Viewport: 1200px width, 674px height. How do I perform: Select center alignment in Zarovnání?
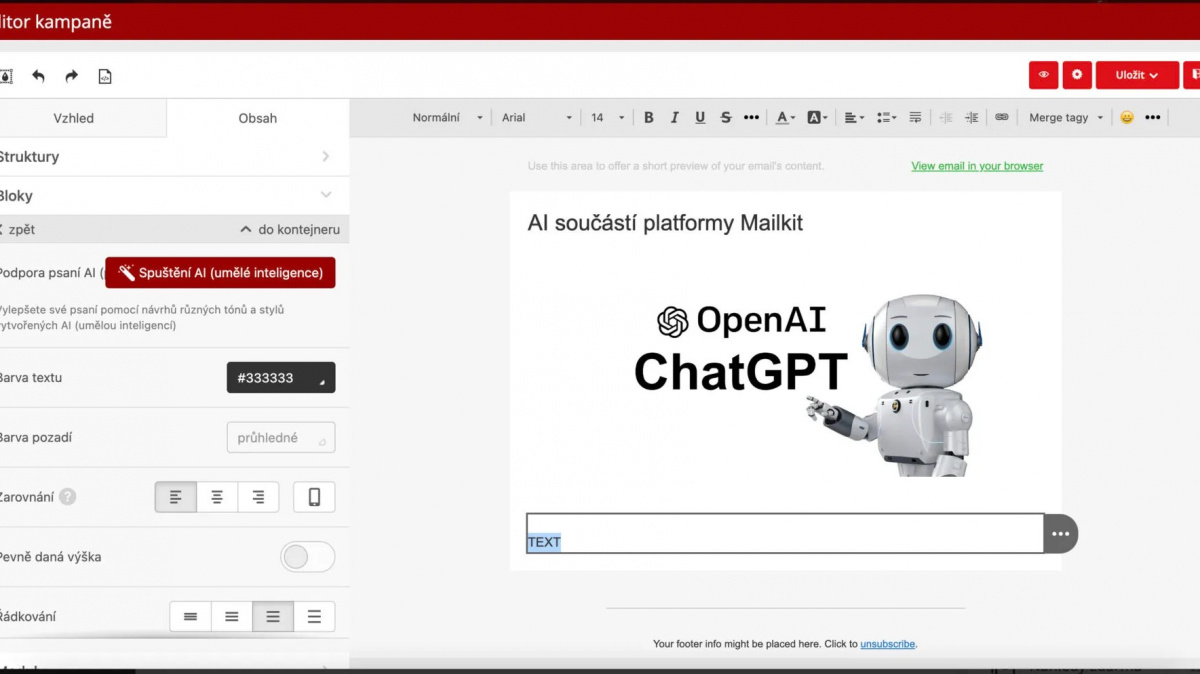(217, 497)
